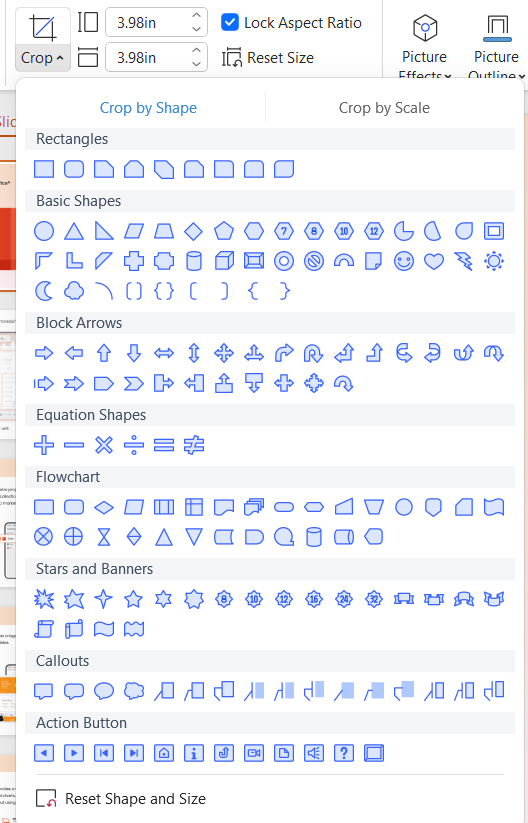The image size is (528, 823).
Task: Choose the right arrow block arrow
Action: pos(44,353)
